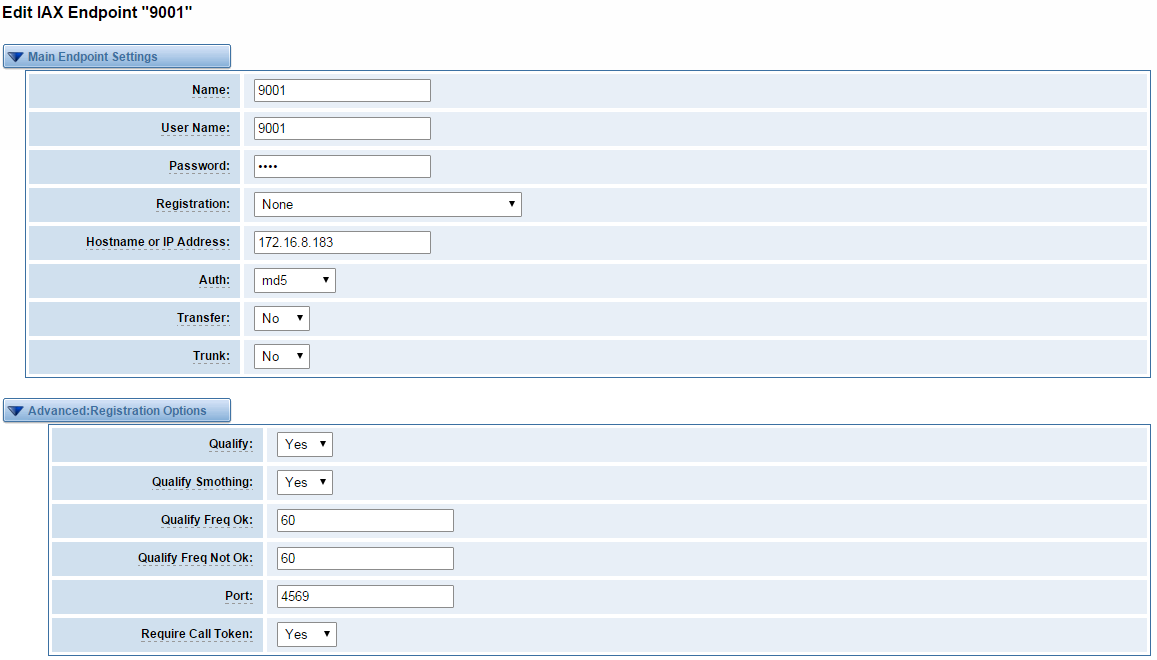The image size is (1157, 660).
Task: Click the "Qualify Freq Not Ok:" label
Action: 196,558
